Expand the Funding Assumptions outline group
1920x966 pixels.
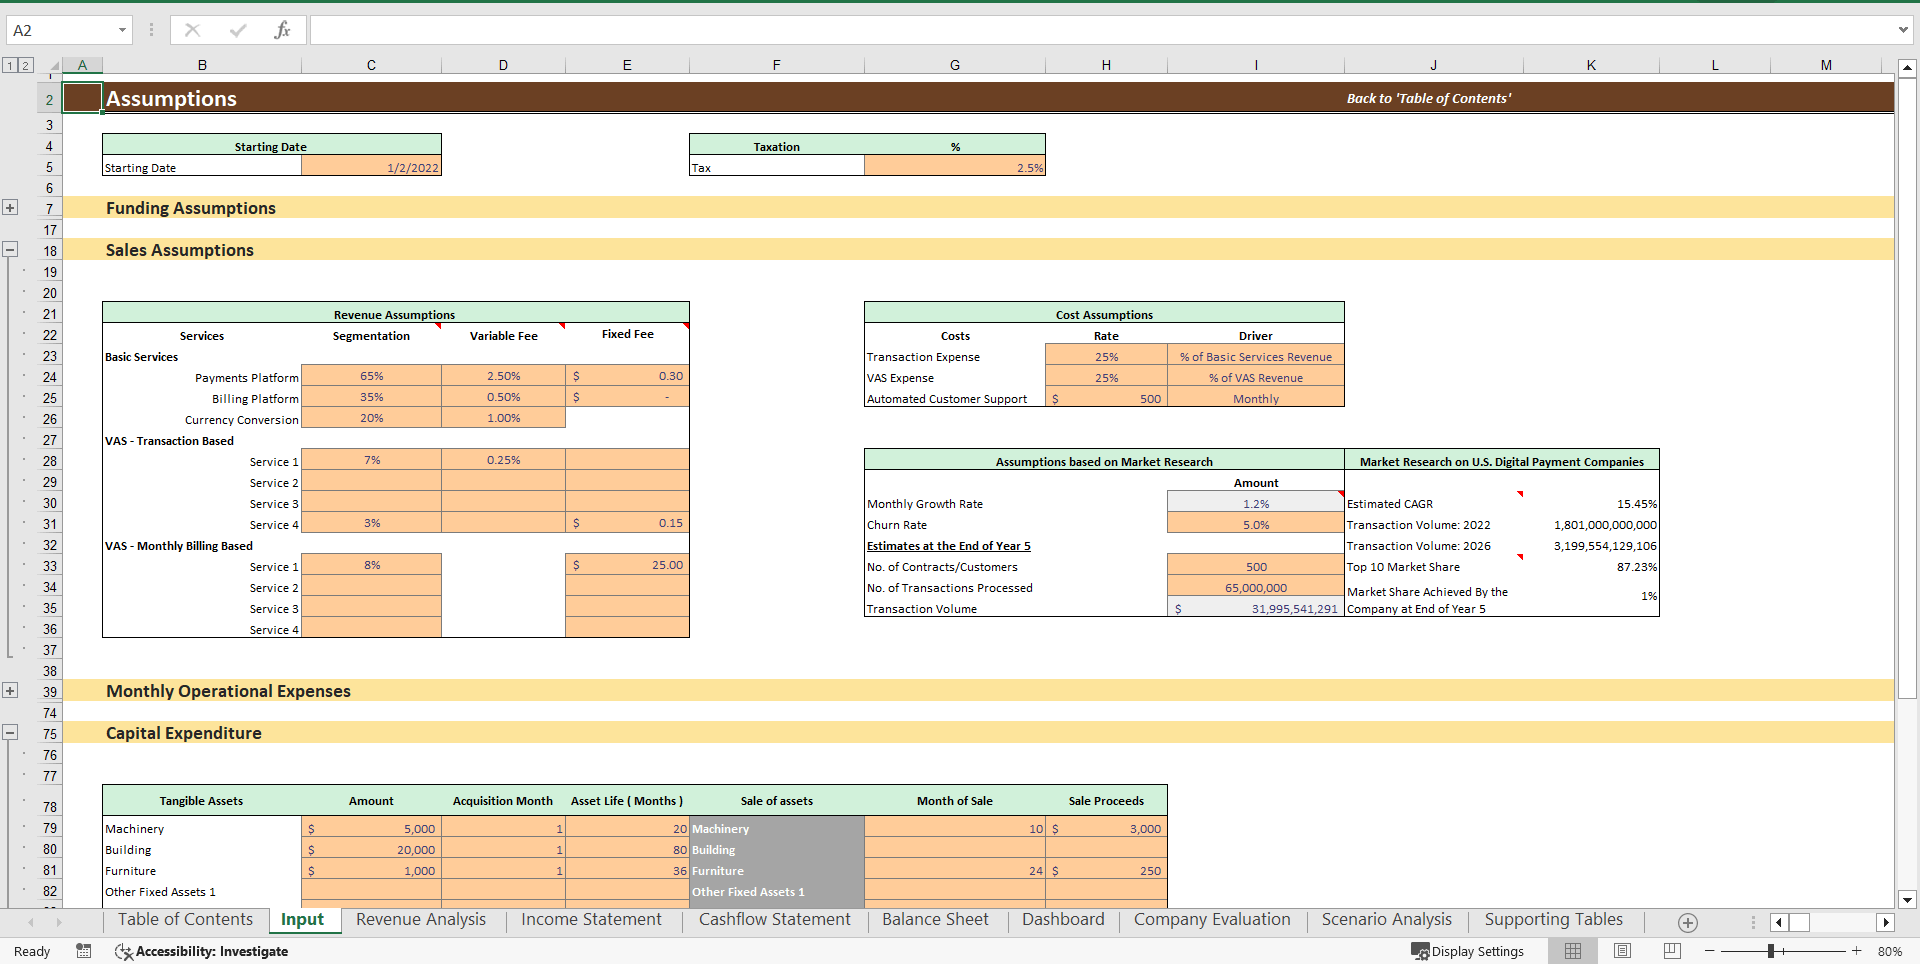point(10,207)
